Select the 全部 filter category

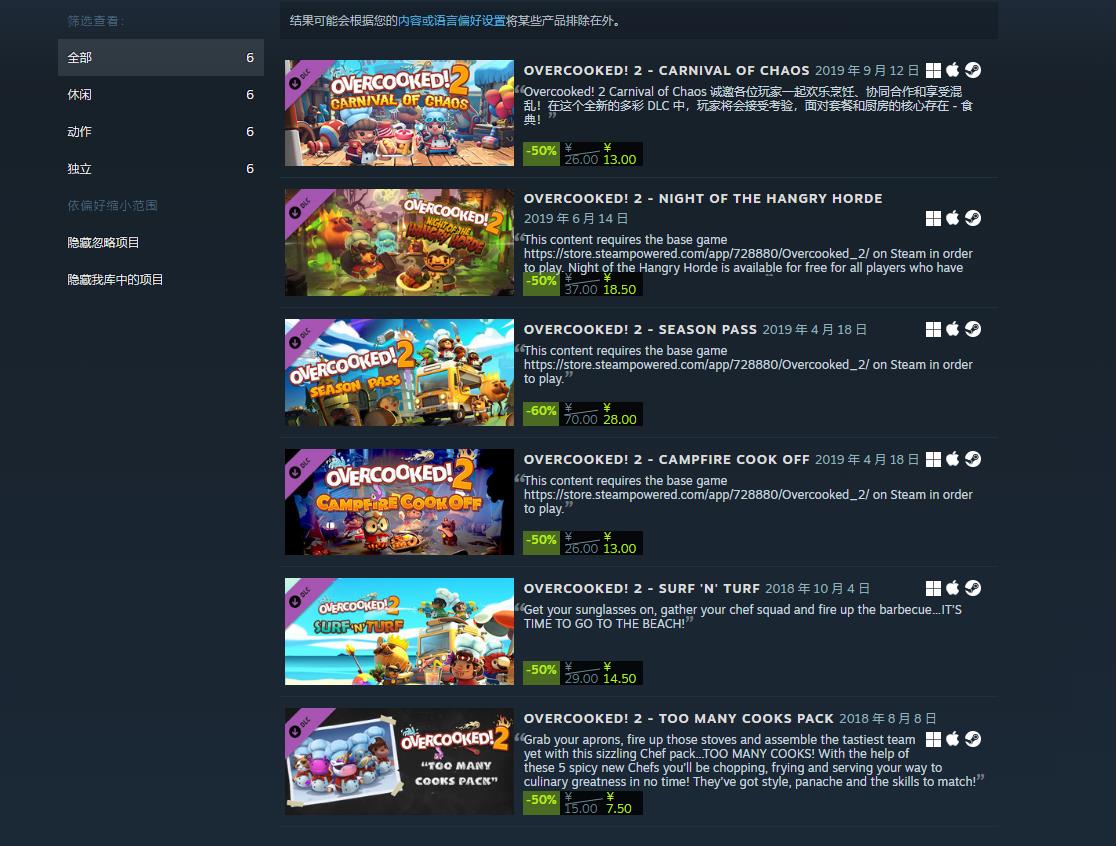pos(161,58)
